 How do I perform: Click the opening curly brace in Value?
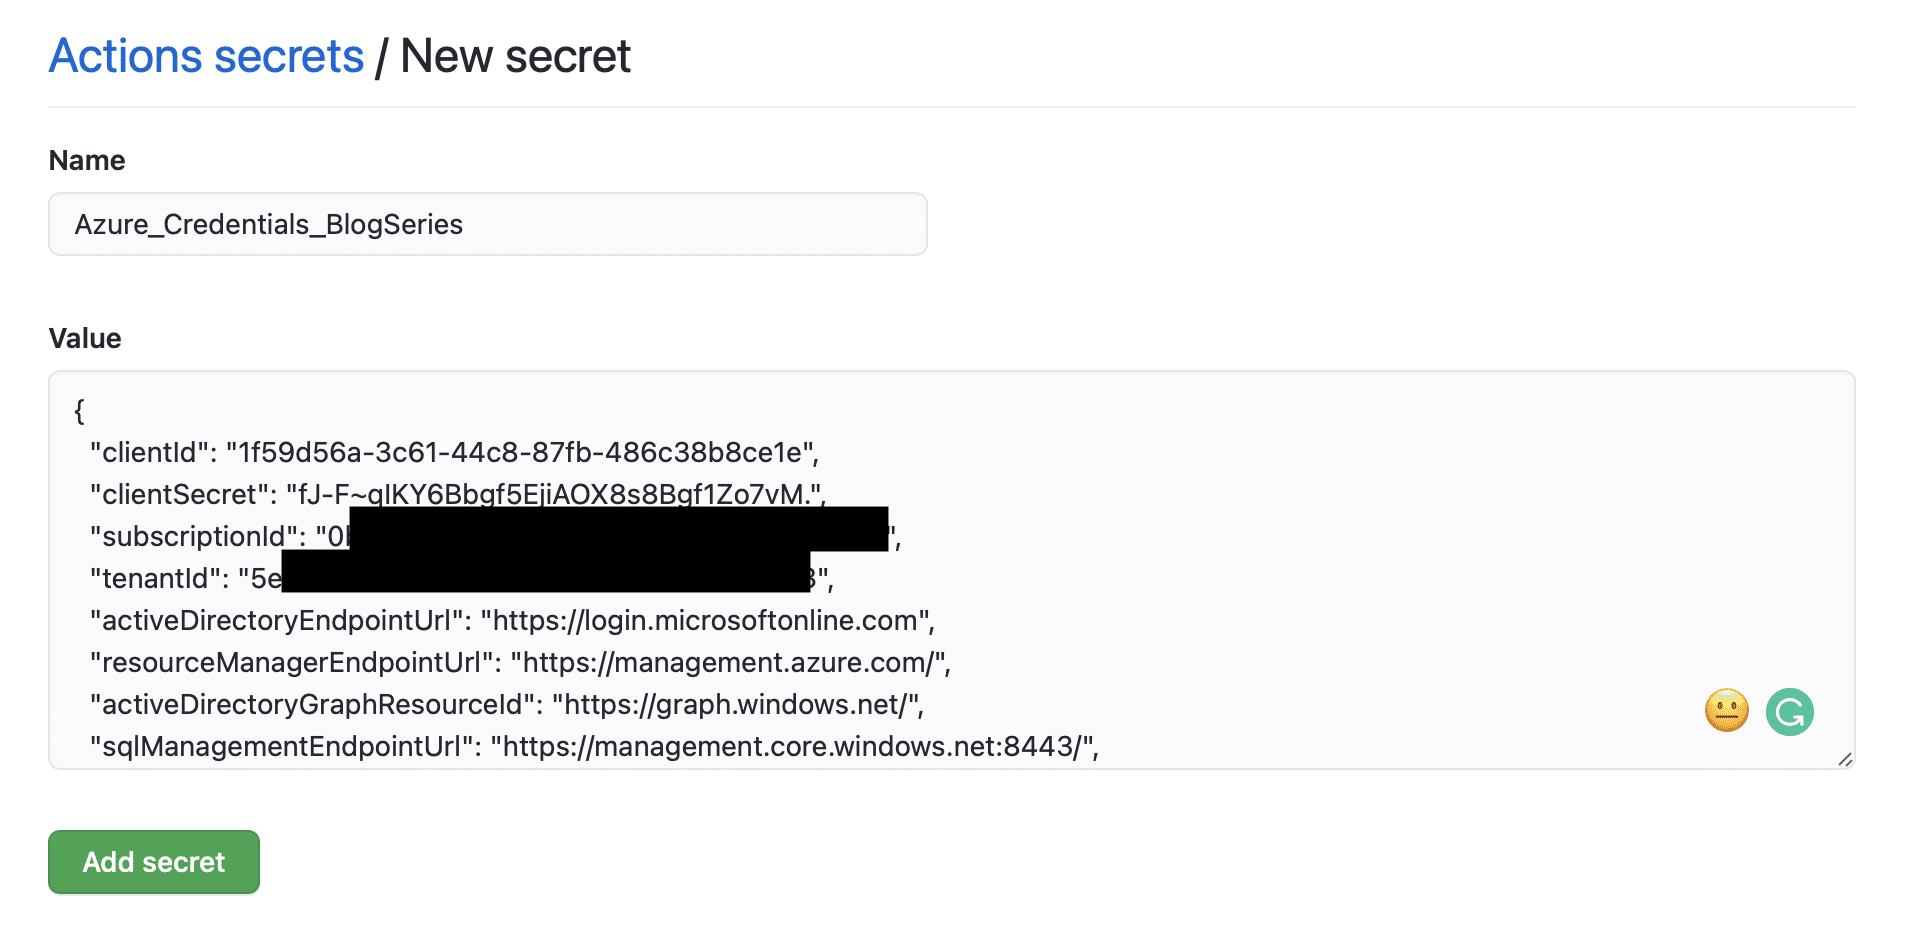pyautogui.click(x=79, y=411)
